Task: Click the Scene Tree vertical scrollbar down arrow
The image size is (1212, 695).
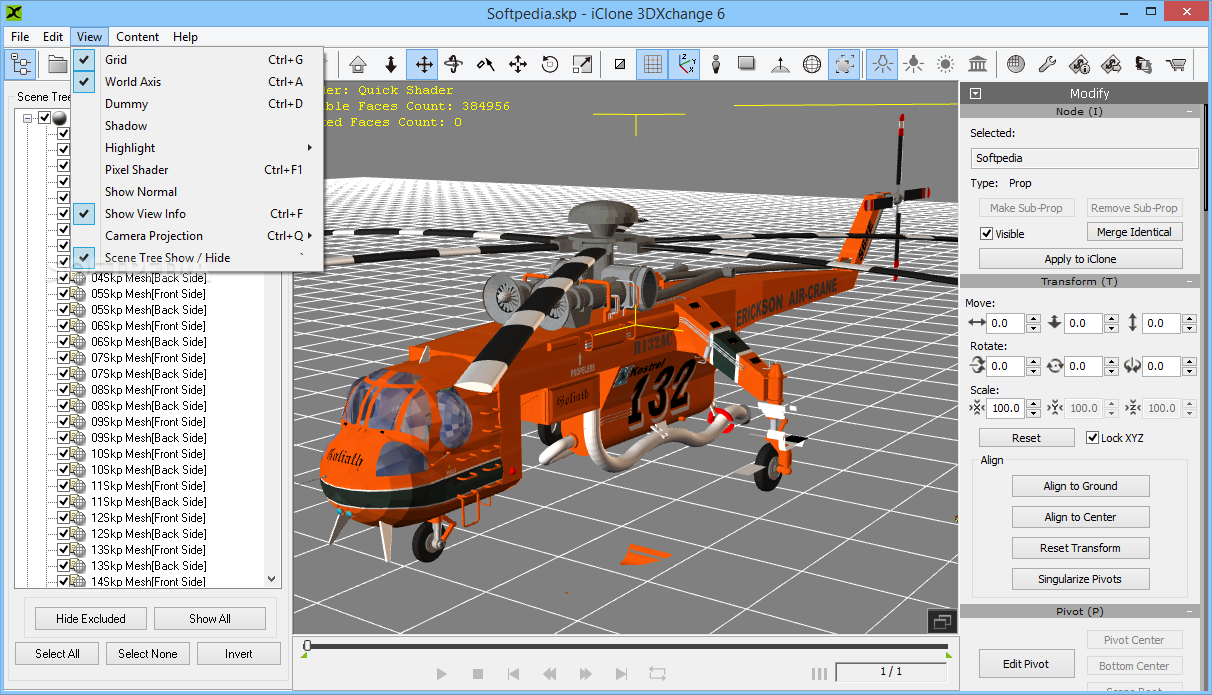Action: pyautogui.click(x=272, y=579)
